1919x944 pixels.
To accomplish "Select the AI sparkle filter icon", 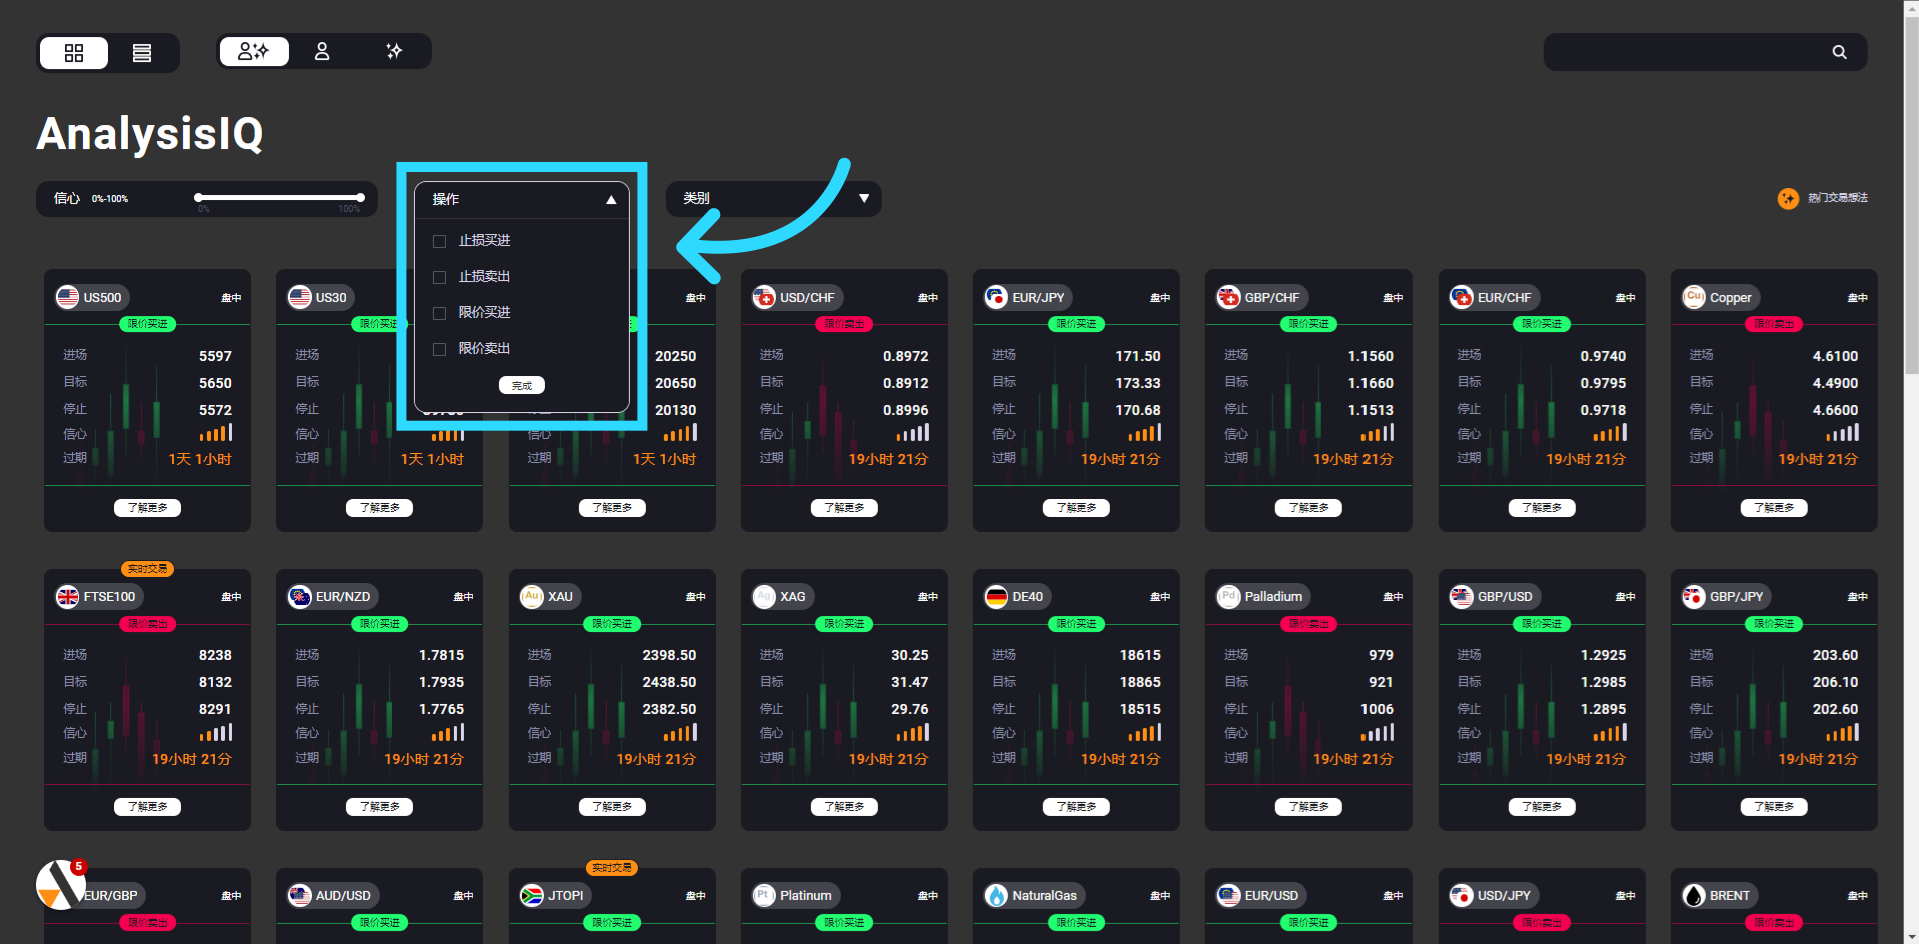I will pos(394,51).
